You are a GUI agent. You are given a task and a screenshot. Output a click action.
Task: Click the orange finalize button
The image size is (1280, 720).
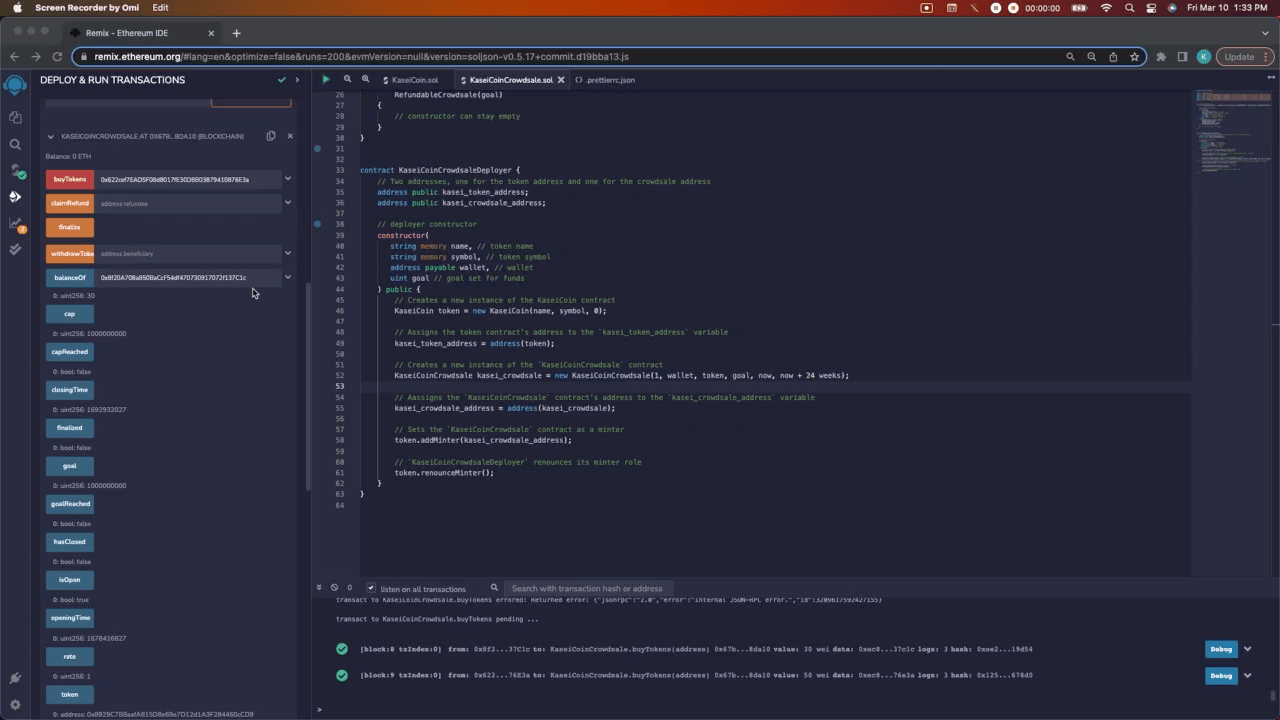(x=70, y=227)
